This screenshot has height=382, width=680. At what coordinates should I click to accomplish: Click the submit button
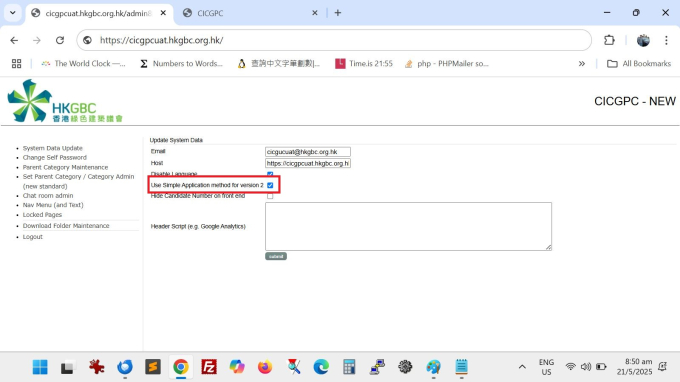tap(276, 256)
